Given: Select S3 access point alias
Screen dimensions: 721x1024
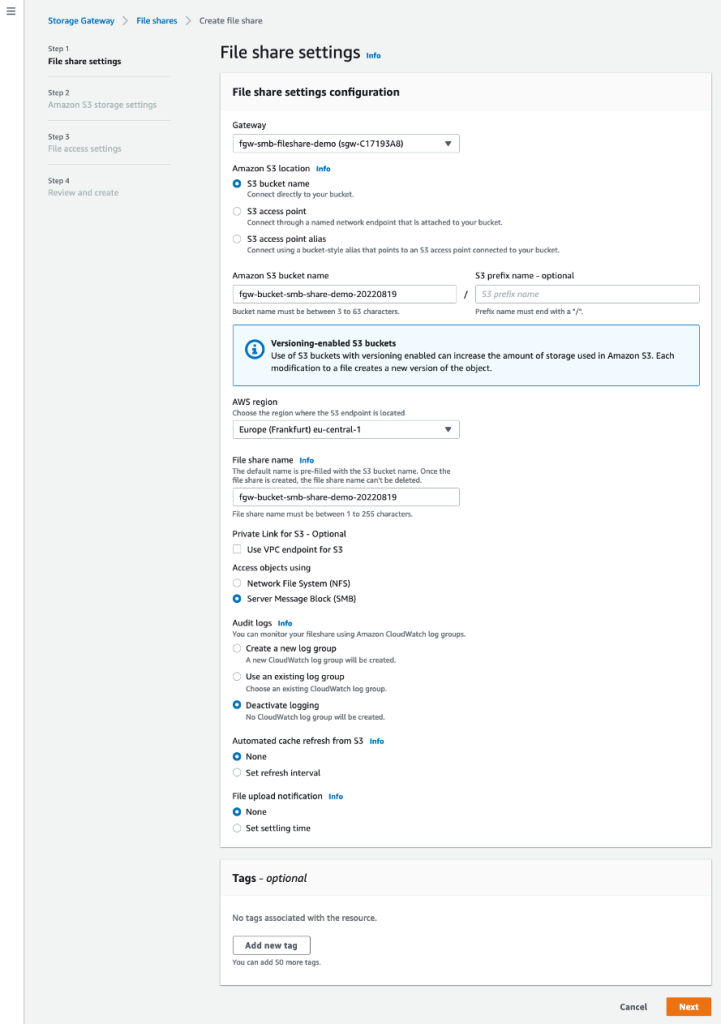Looking at the screenshot, I should [x=237, y=238].
